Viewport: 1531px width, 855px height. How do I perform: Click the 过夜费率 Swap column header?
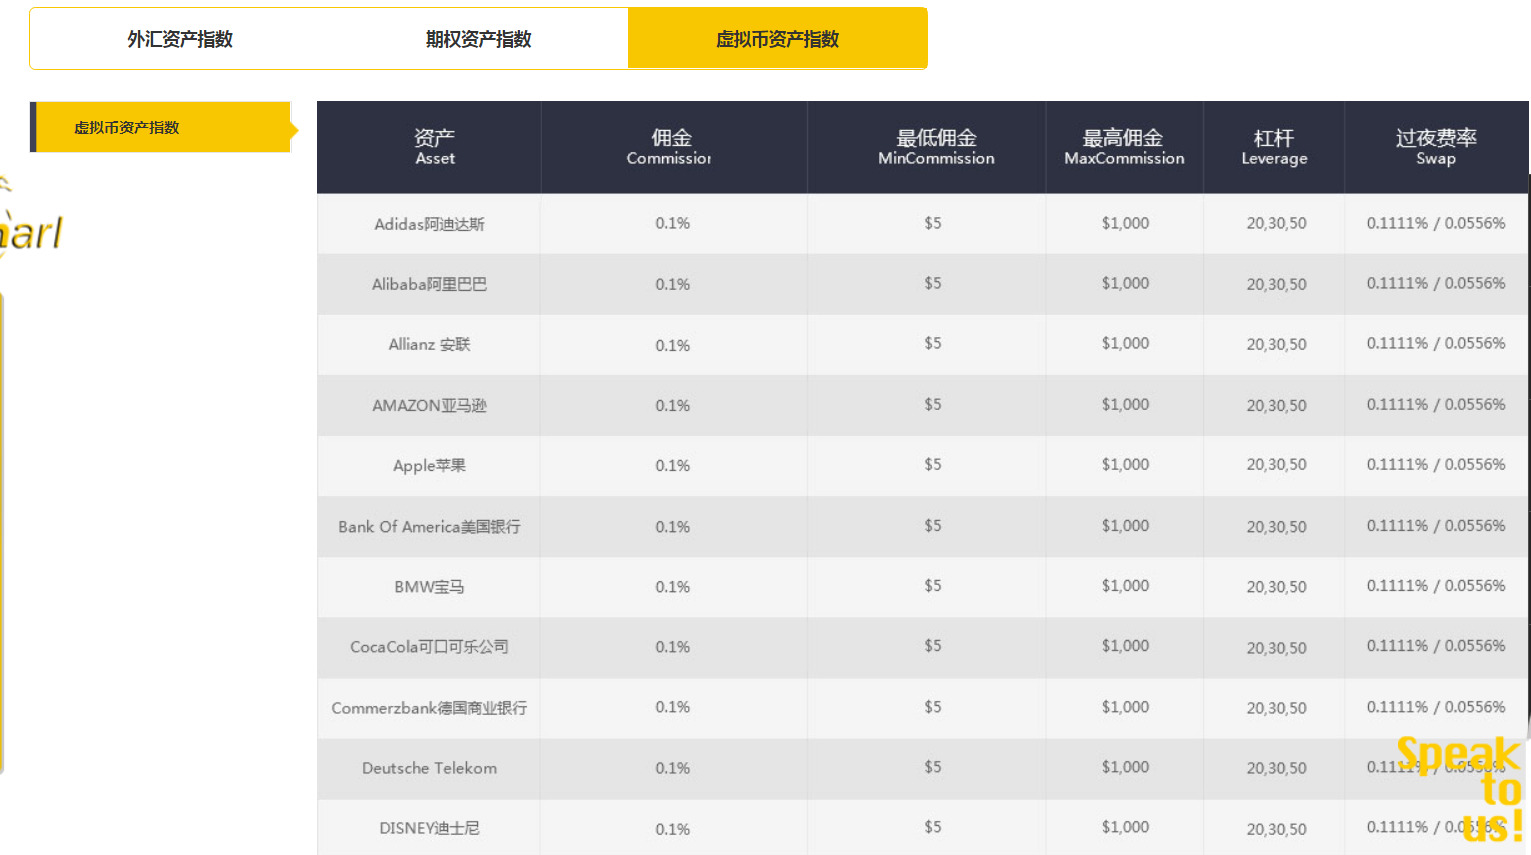pos(1436,147)
